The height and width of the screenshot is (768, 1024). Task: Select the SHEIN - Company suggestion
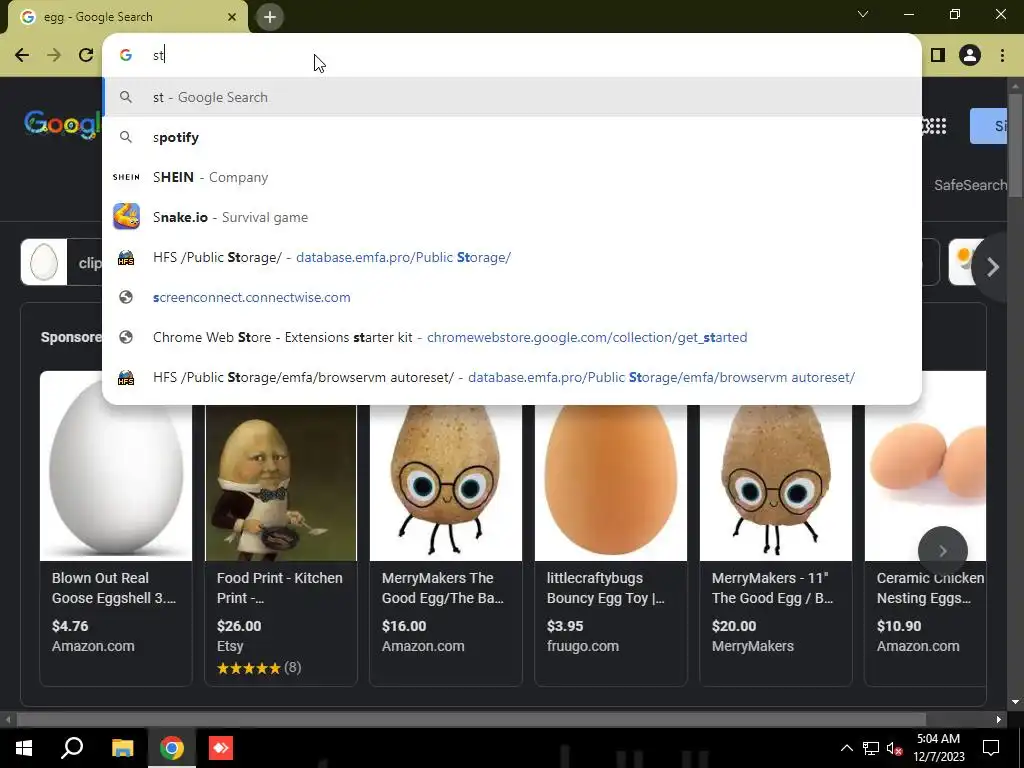coord(511,177)
